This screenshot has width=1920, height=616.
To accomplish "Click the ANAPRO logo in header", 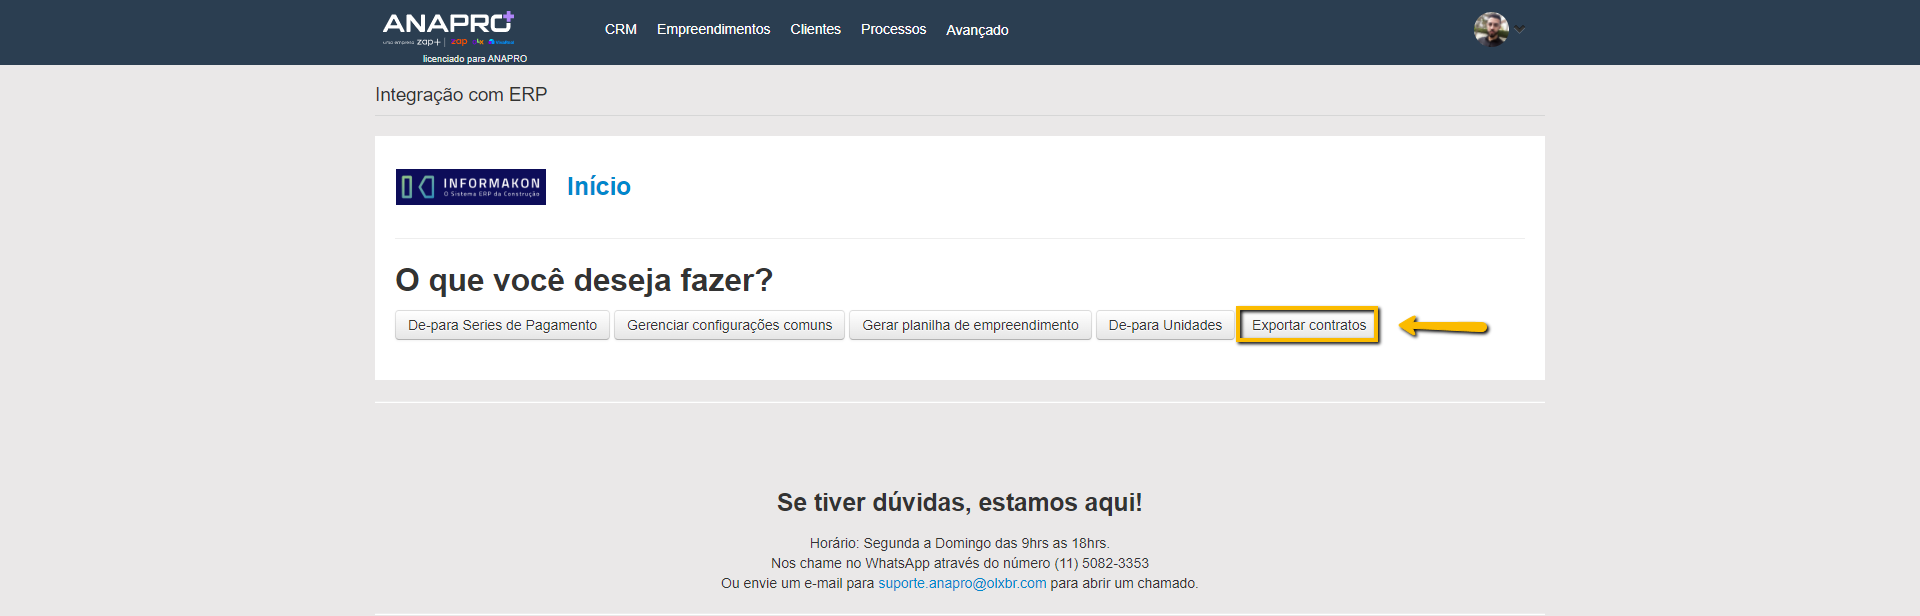I will pos(448,24).
